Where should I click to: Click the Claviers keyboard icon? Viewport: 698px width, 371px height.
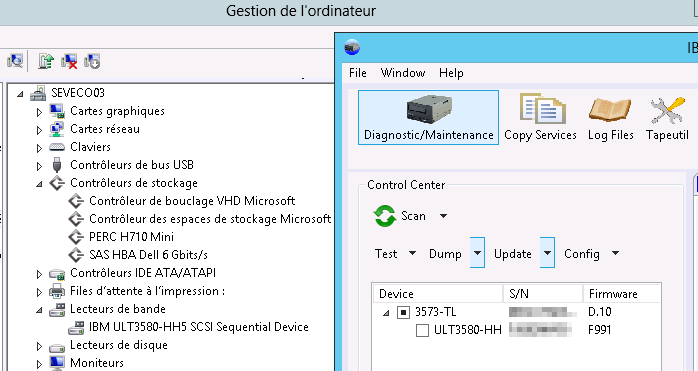57,147
